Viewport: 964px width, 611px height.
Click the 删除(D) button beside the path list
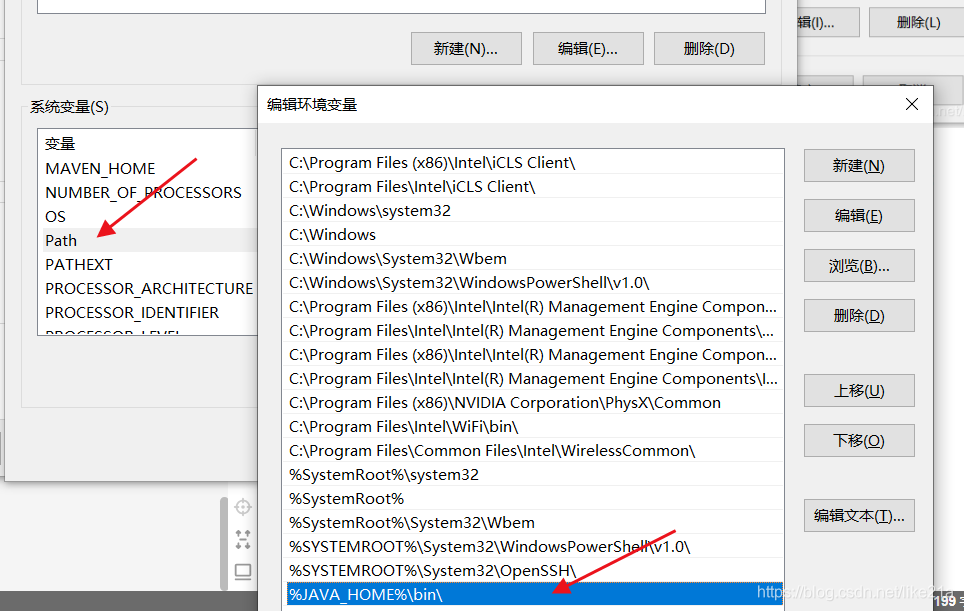pyautogui.click(x=859, y=316)
